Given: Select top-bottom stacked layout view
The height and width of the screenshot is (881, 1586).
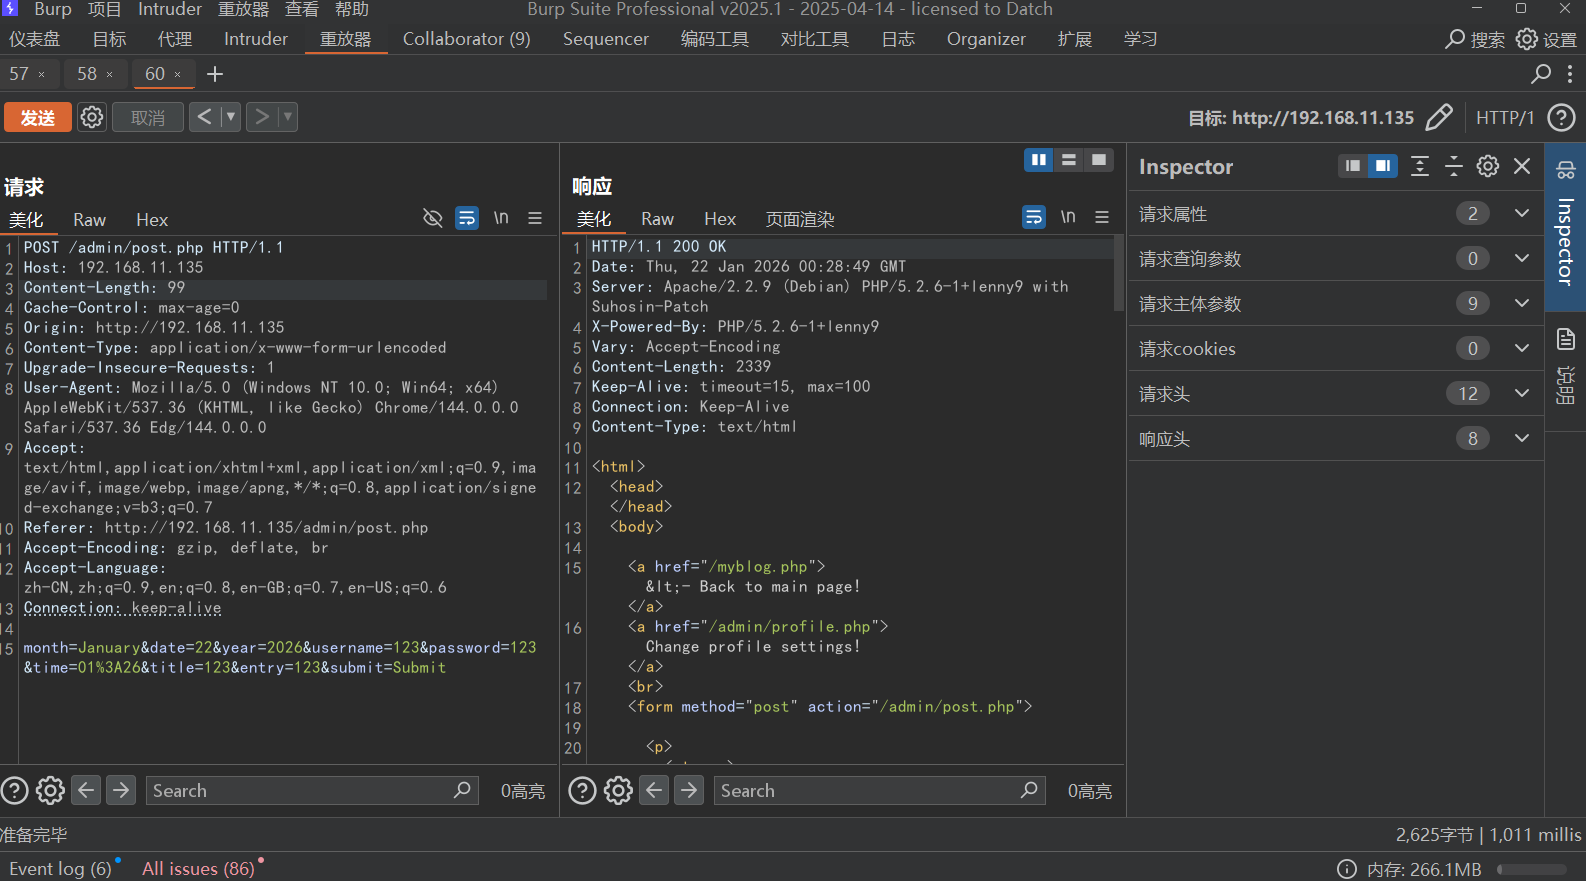Looking at the screenshot, I should (1069, 160).
